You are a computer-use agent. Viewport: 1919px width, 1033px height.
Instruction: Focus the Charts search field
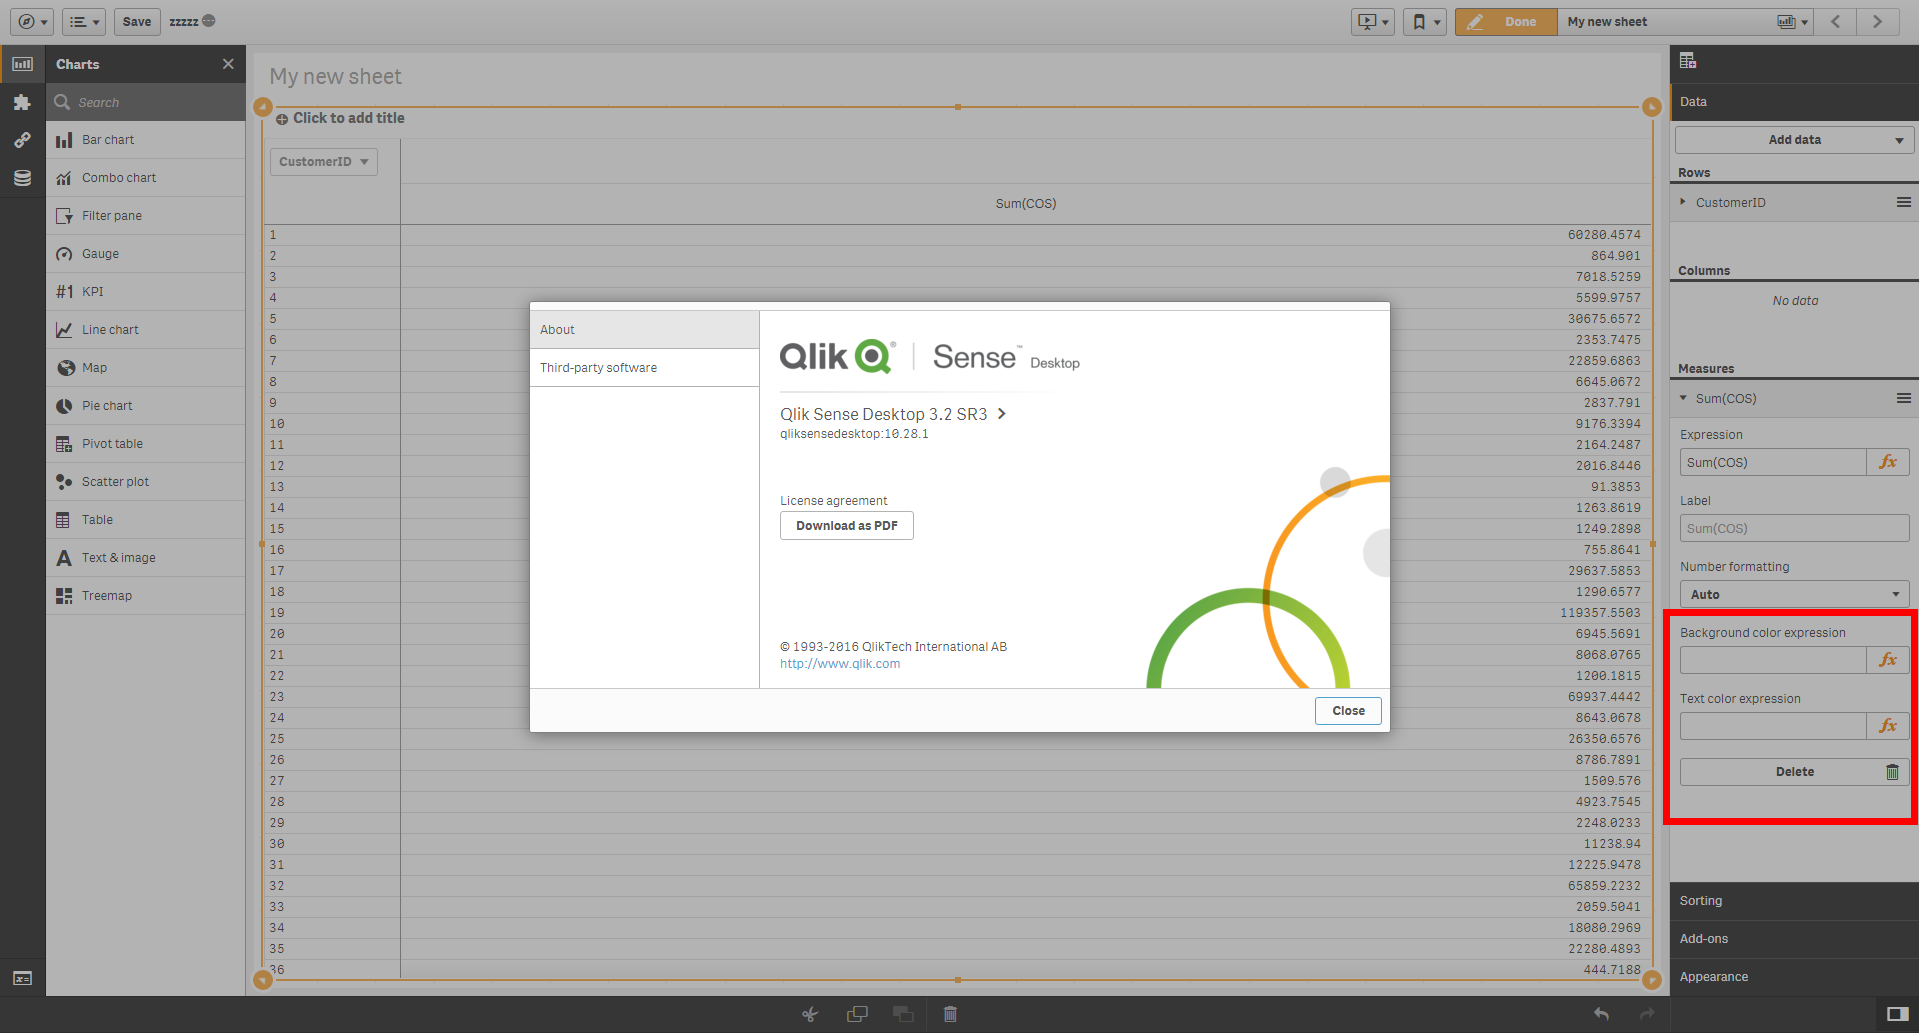(146, 102)
